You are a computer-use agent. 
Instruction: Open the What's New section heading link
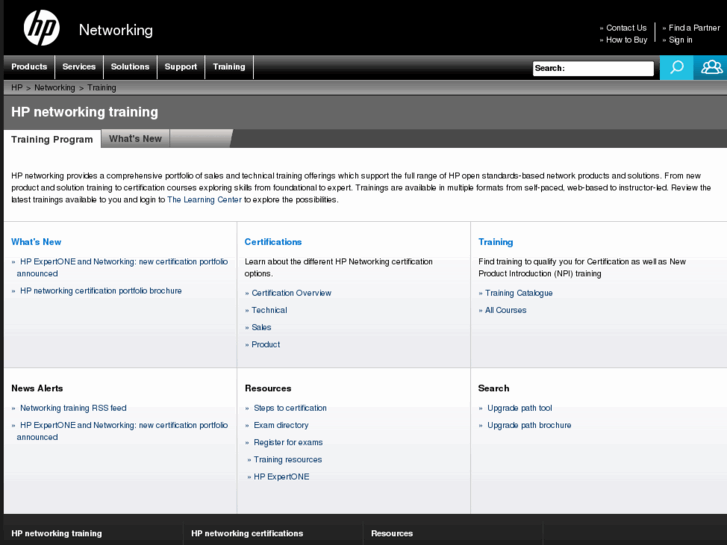point(36,242)
